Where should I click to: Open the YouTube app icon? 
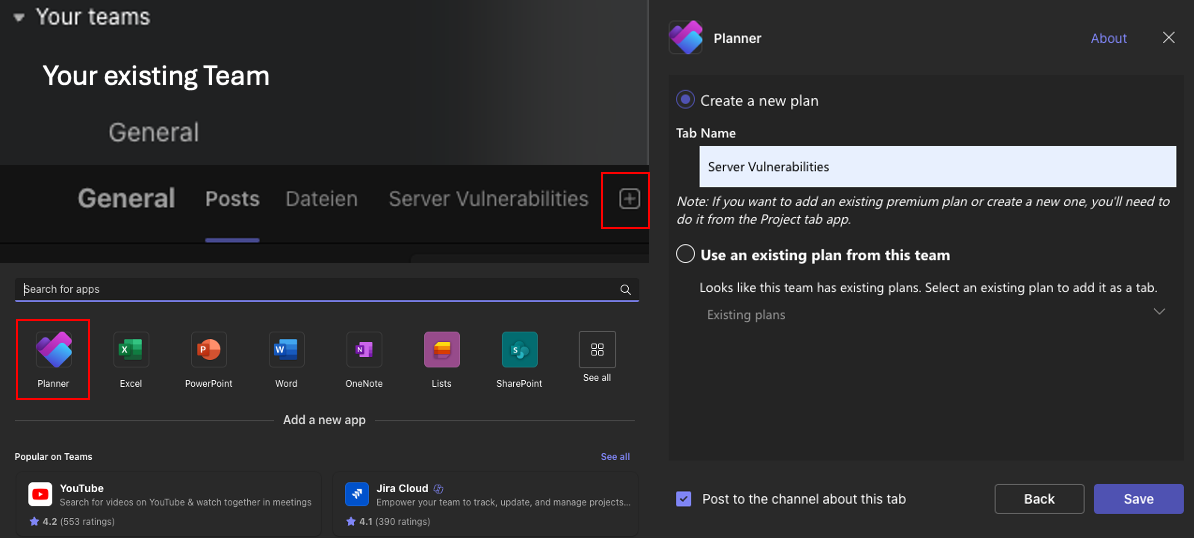click(40, 494)
